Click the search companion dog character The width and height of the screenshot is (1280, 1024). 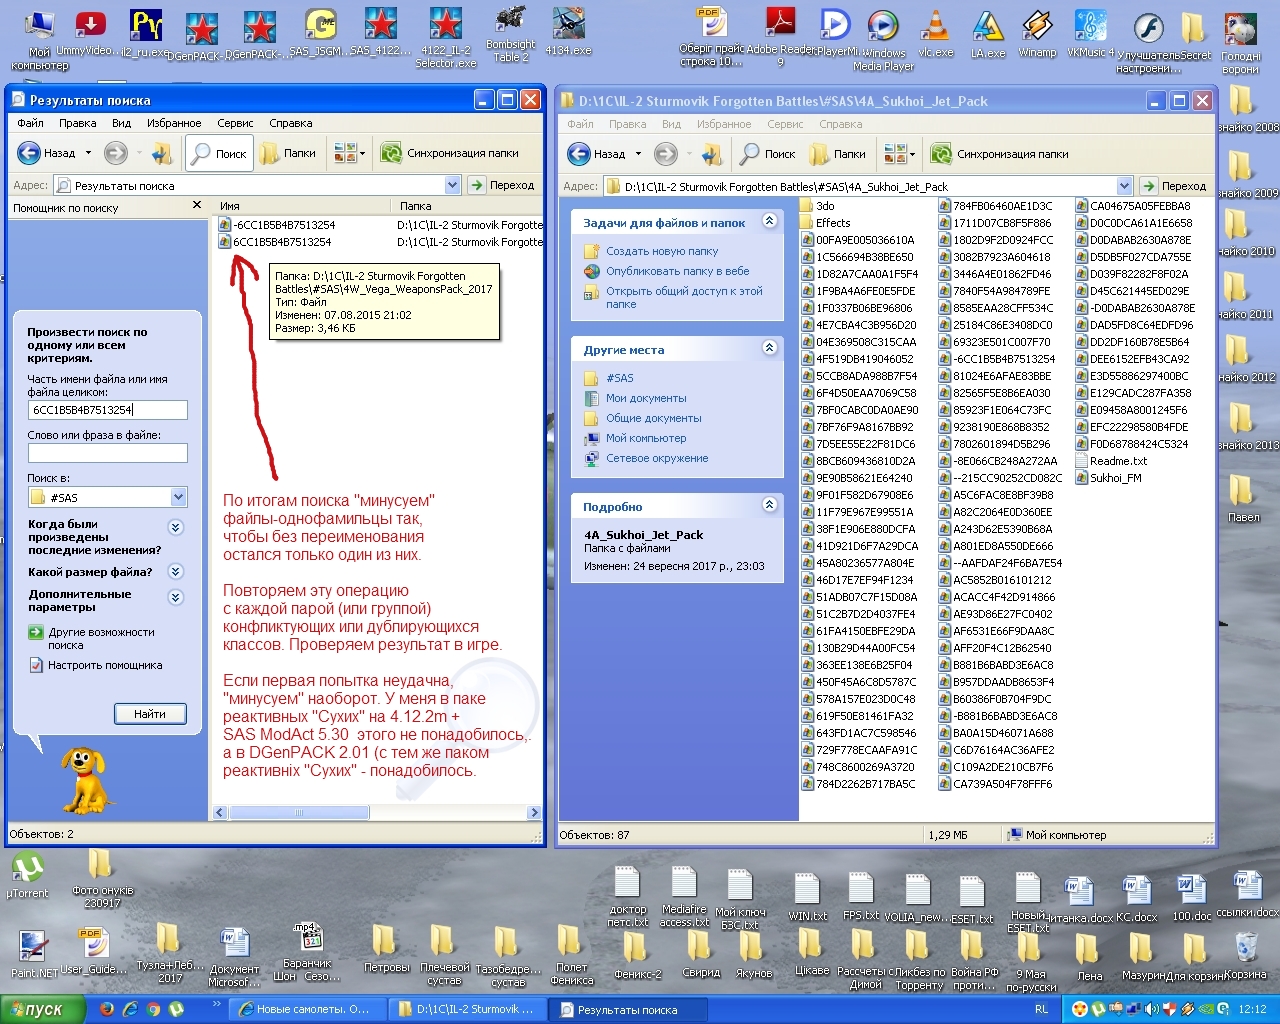87,780
